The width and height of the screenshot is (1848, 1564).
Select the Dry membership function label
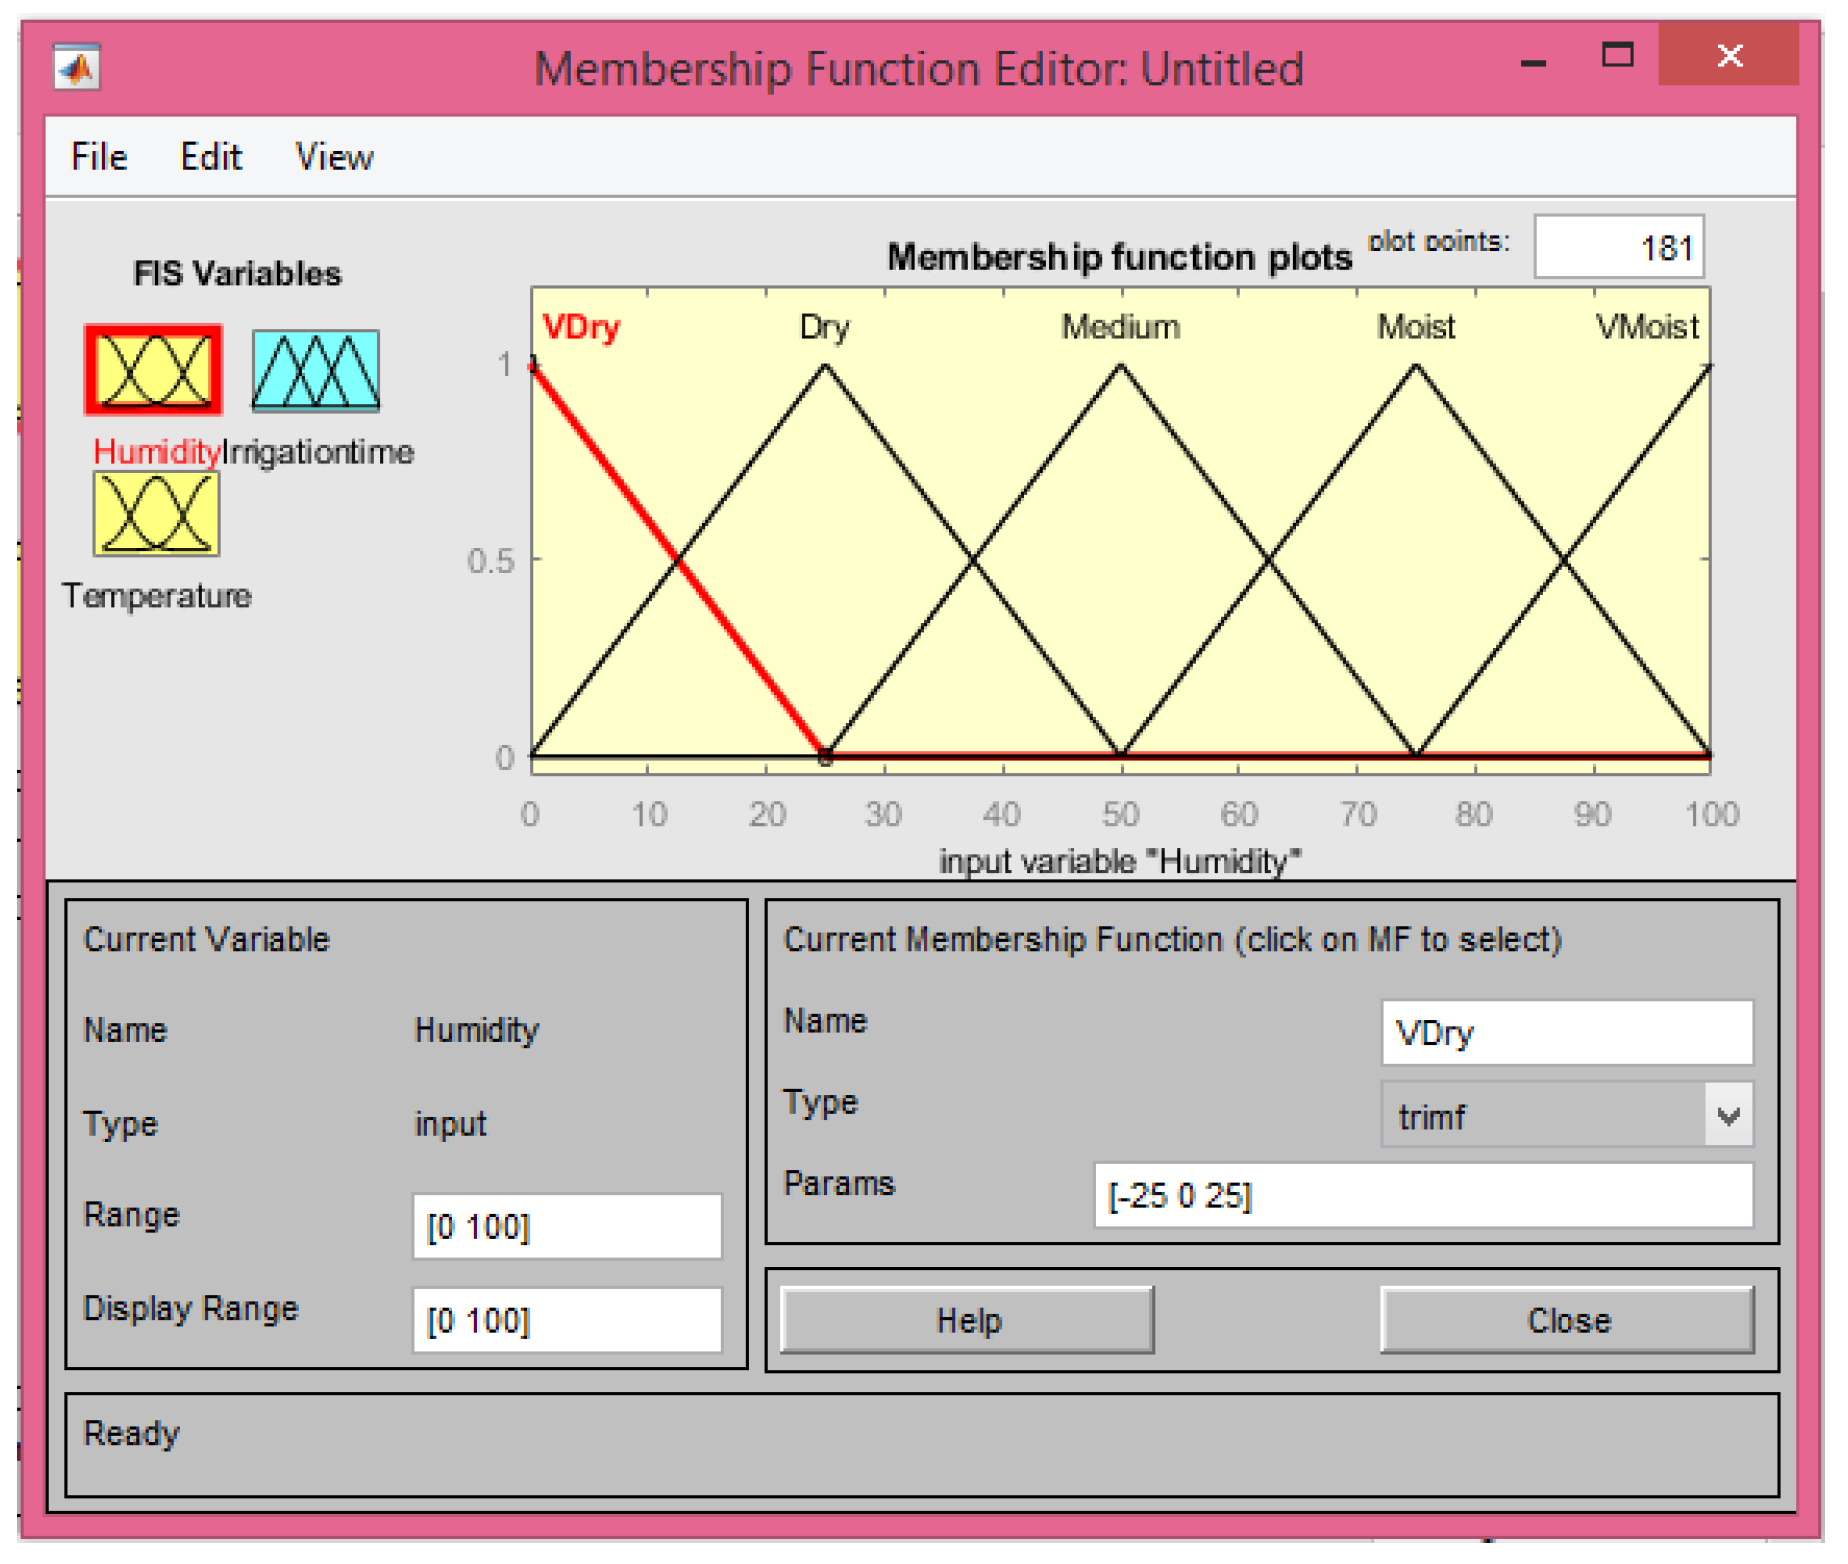click(824, 327)
